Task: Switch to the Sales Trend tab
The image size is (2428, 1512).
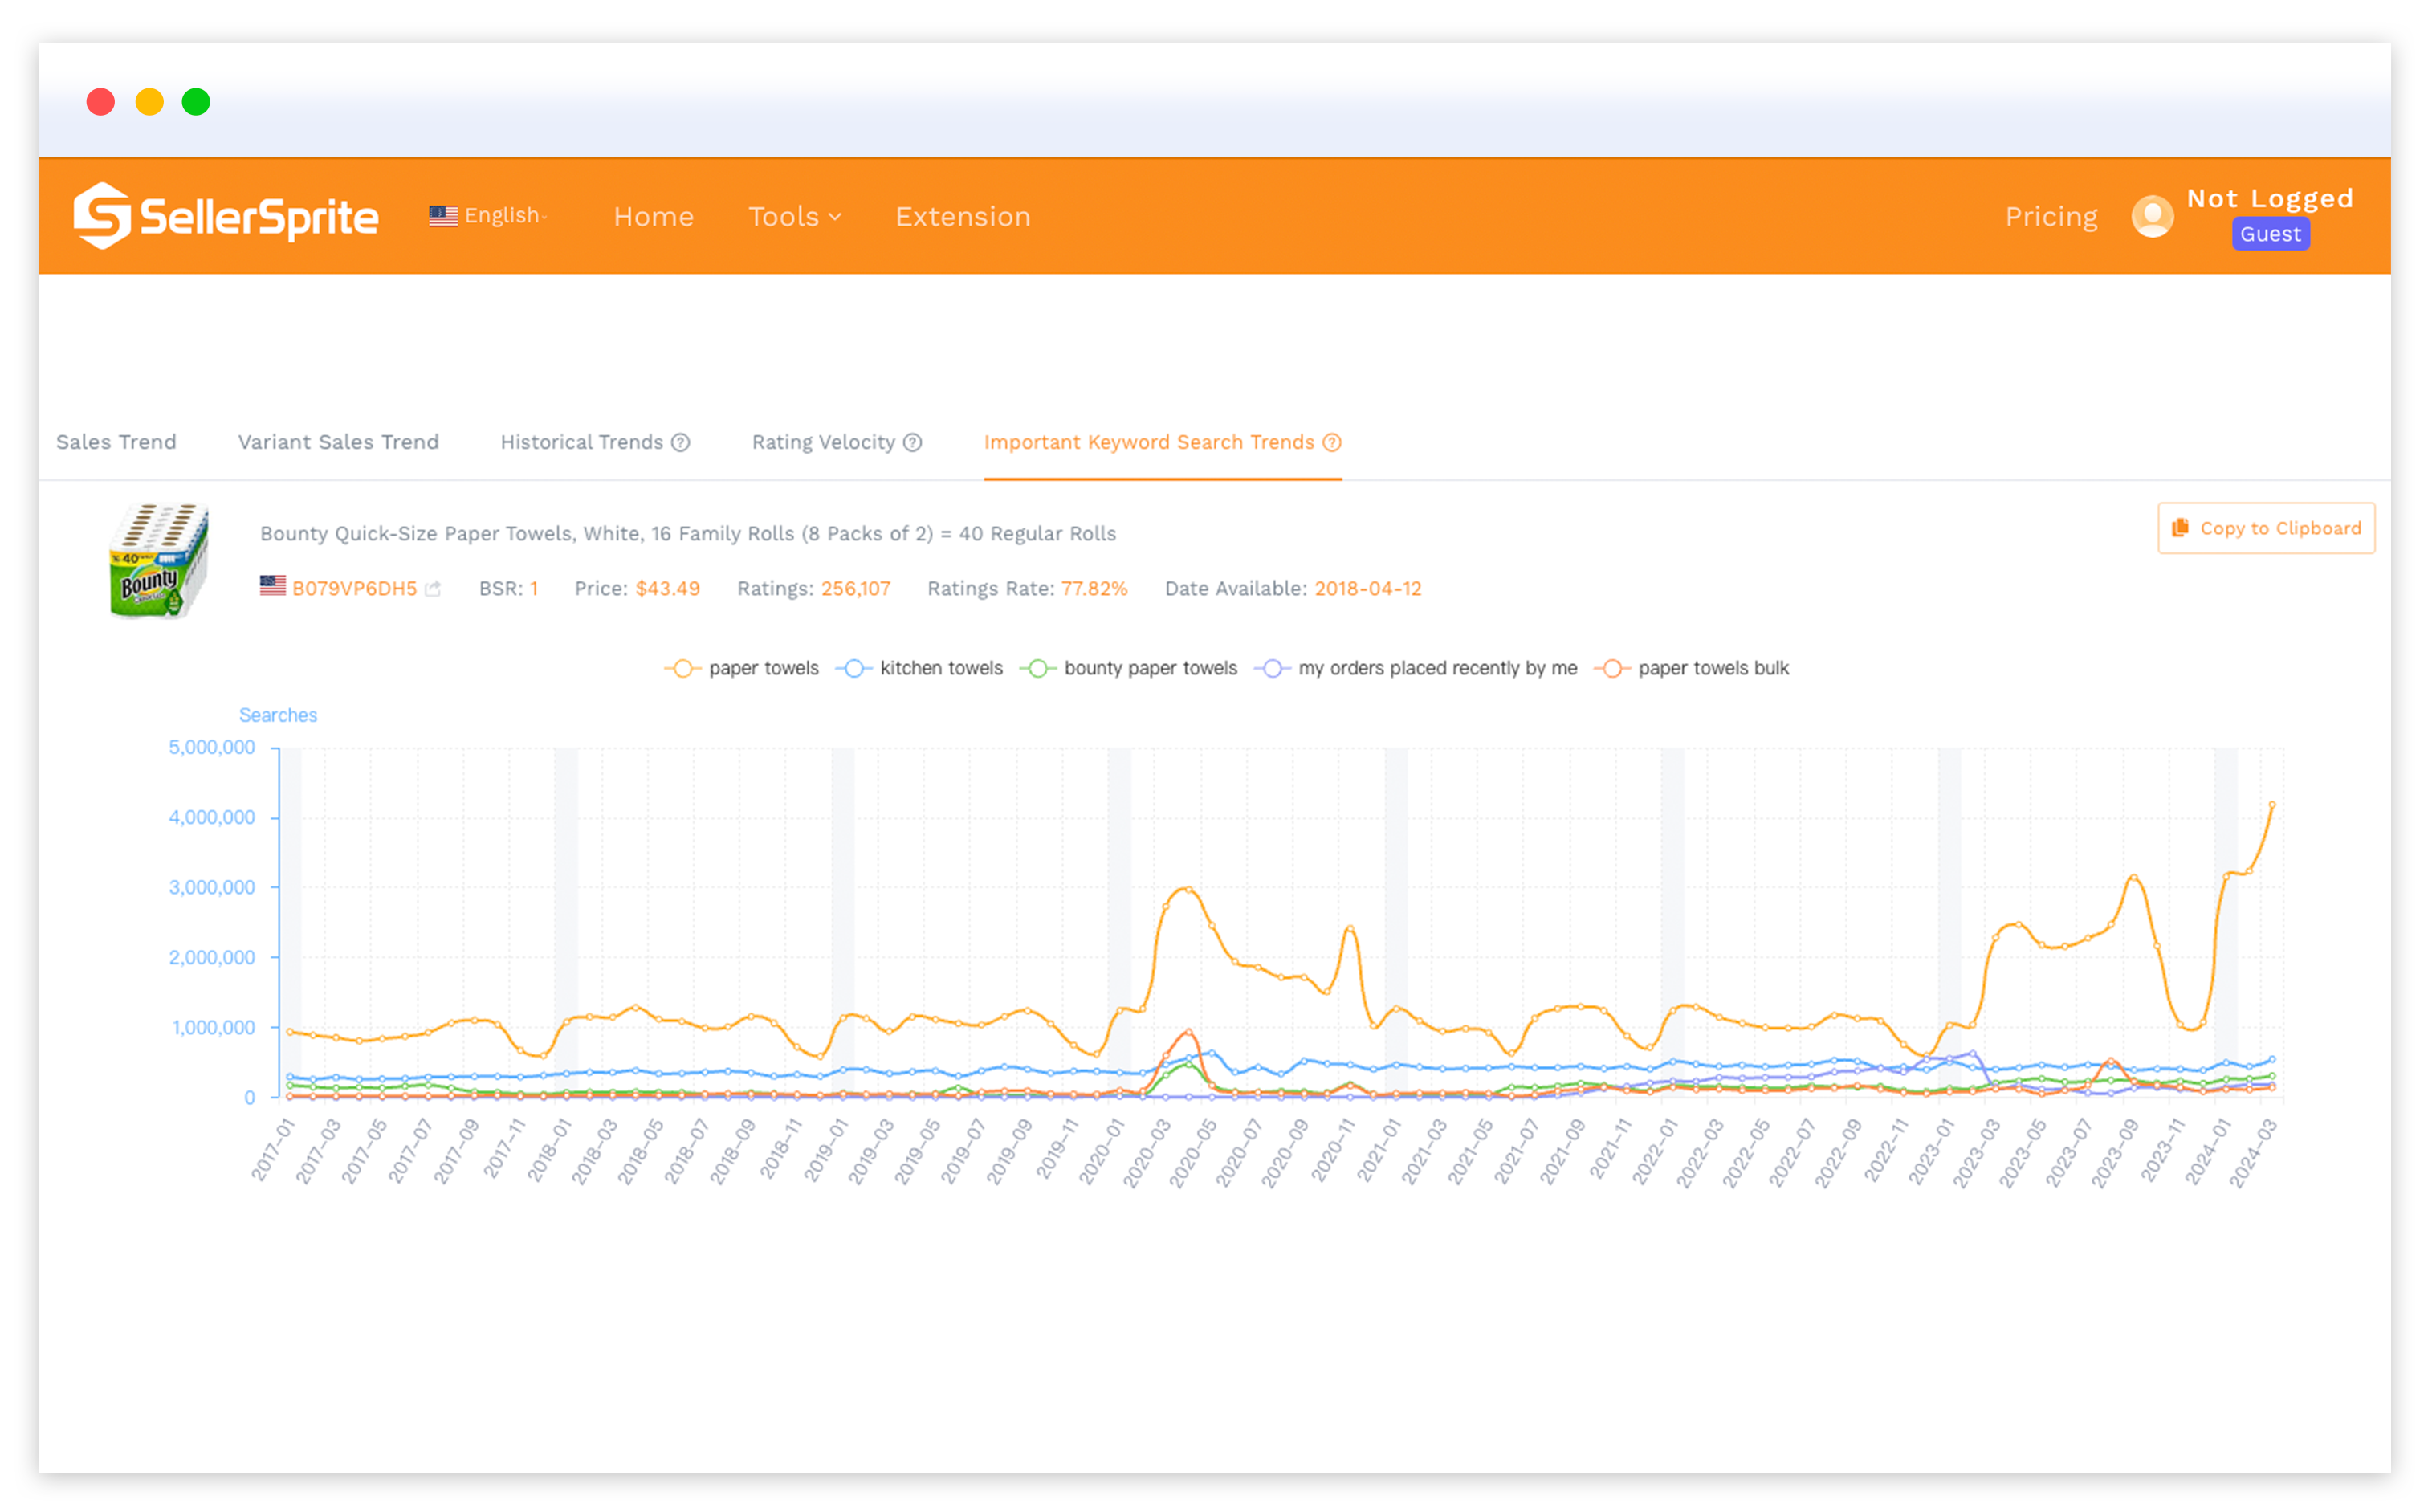Action: (116, 442)
